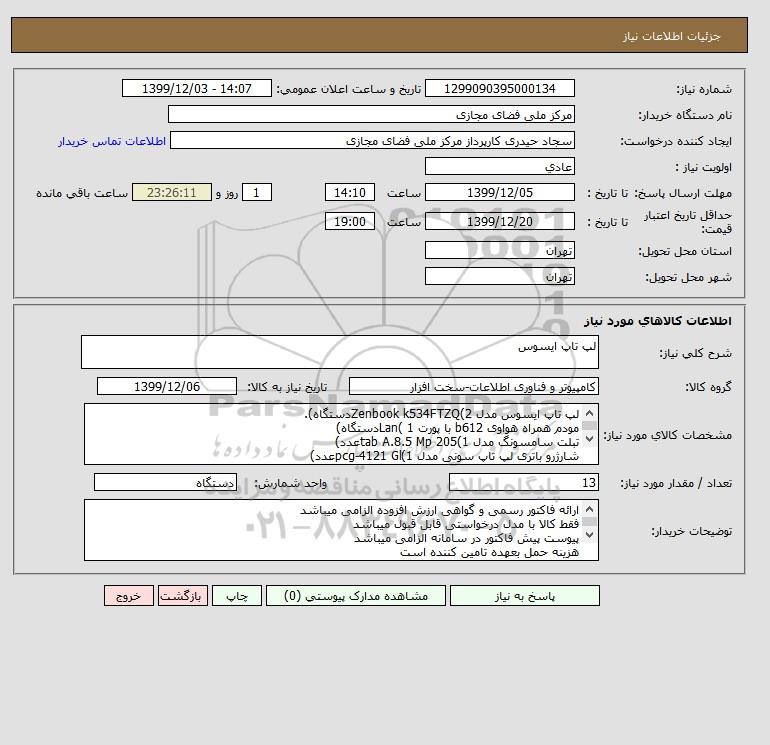The height and width of the screenshot is (745, 770).
Task: Click the فقط کالا با مدل درخواستی line
Action: [x=466, y=524]
